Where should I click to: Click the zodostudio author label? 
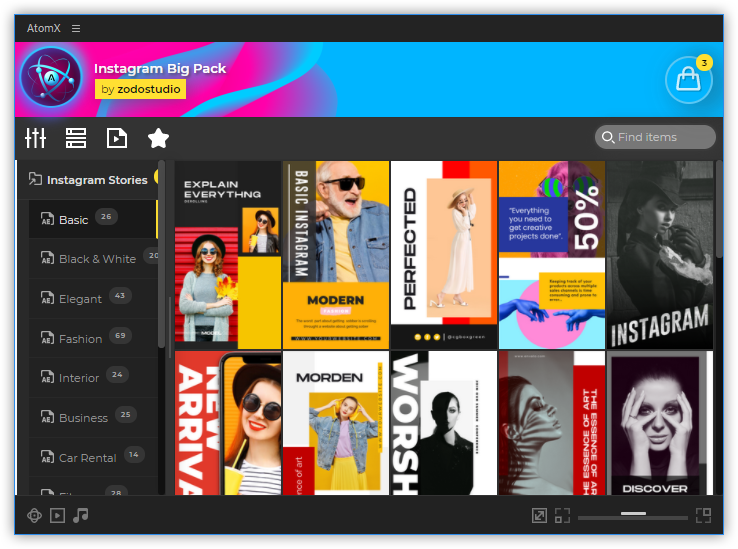tap(140, 89)
